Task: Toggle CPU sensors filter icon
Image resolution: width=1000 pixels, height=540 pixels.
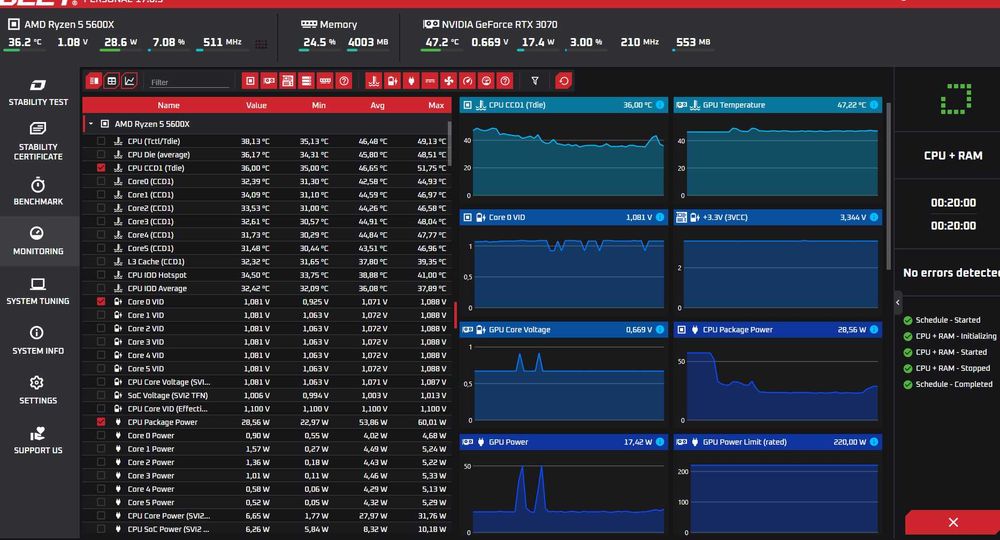Action: tap(250, 81)
